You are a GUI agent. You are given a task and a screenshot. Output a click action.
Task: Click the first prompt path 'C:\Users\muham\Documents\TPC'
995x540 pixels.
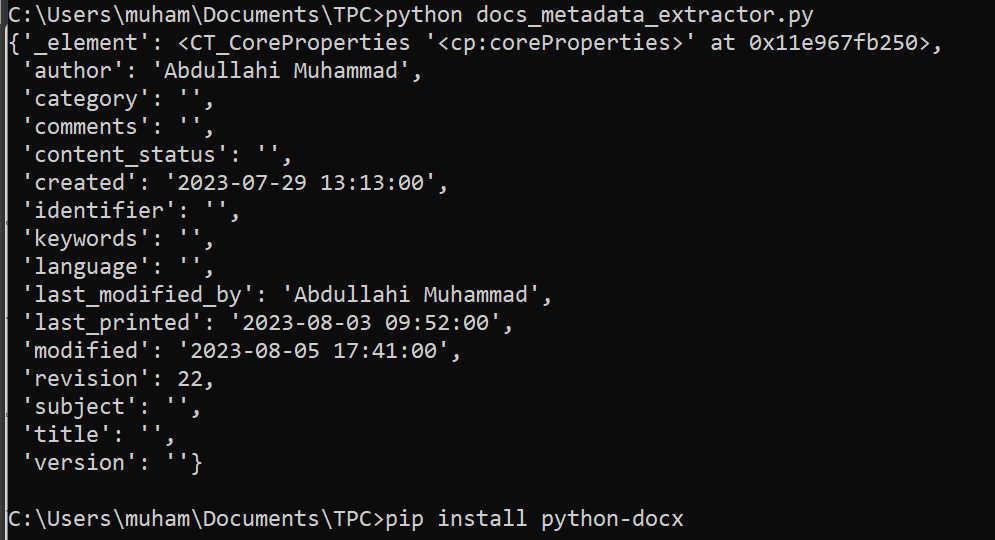click(190, 15)
